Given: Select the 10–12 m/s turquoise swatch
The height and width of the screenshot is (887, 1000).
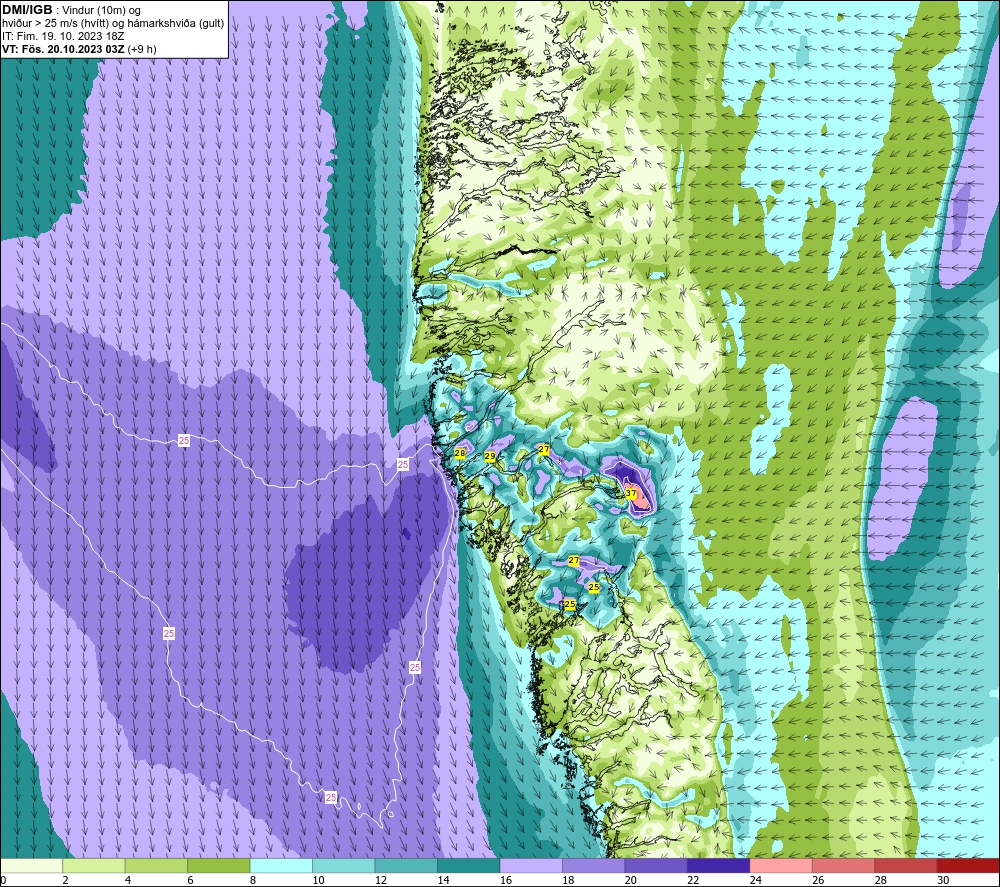Looking at the screenshot, I should click(x=344, y=865).
